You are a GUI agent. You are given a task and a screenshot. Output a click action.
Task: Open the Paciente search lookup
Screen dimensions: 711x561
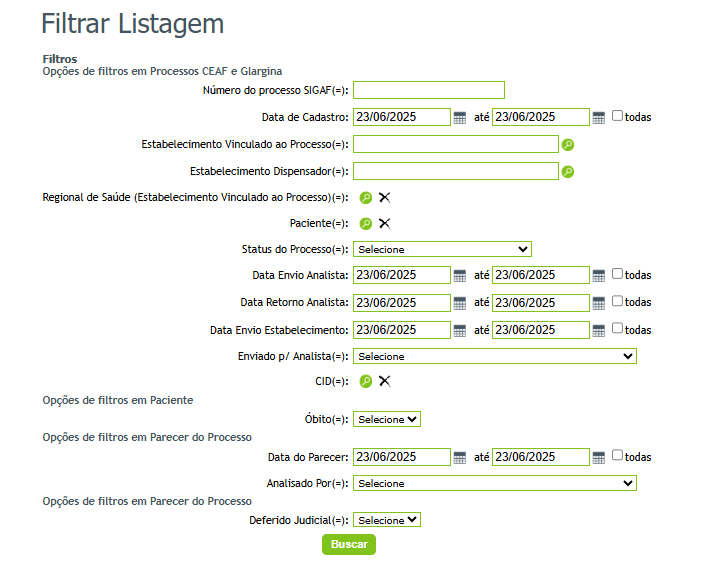[366, 224]
